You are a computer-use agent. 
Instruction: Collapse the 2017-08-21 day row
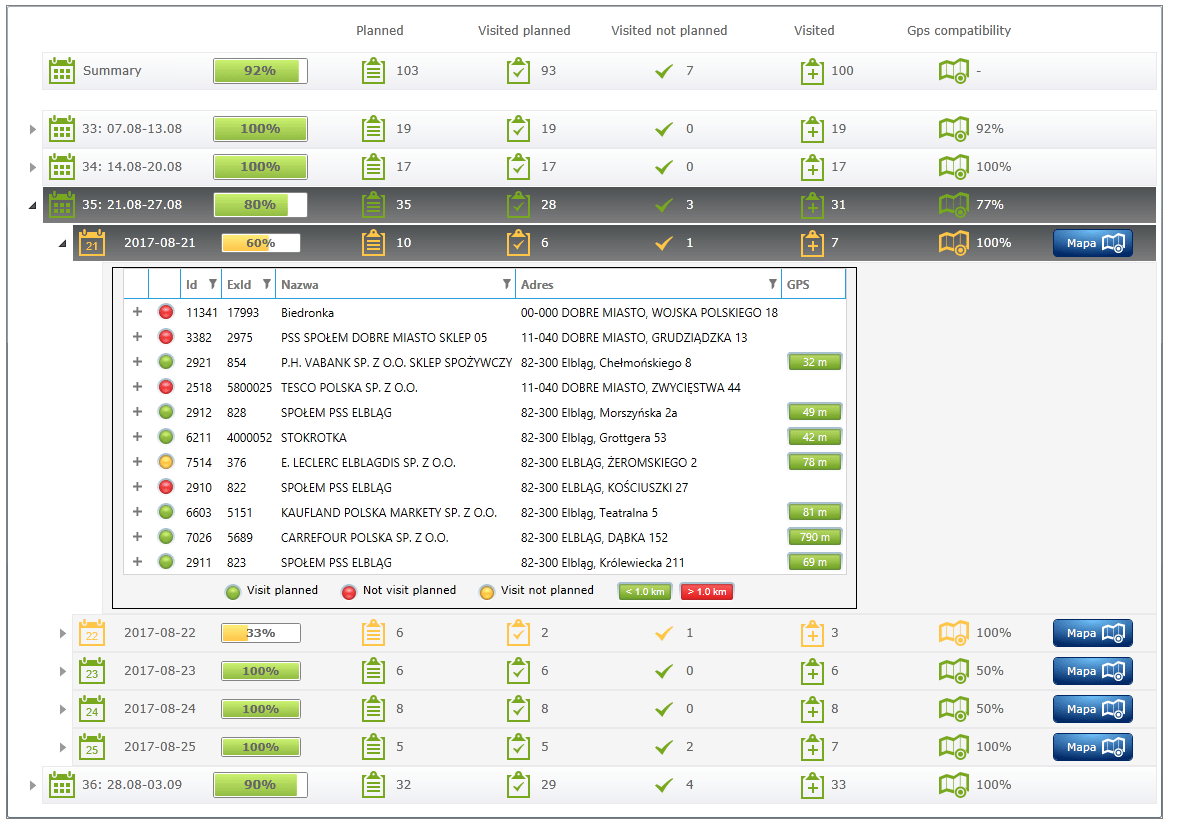(x=62, y=244)
